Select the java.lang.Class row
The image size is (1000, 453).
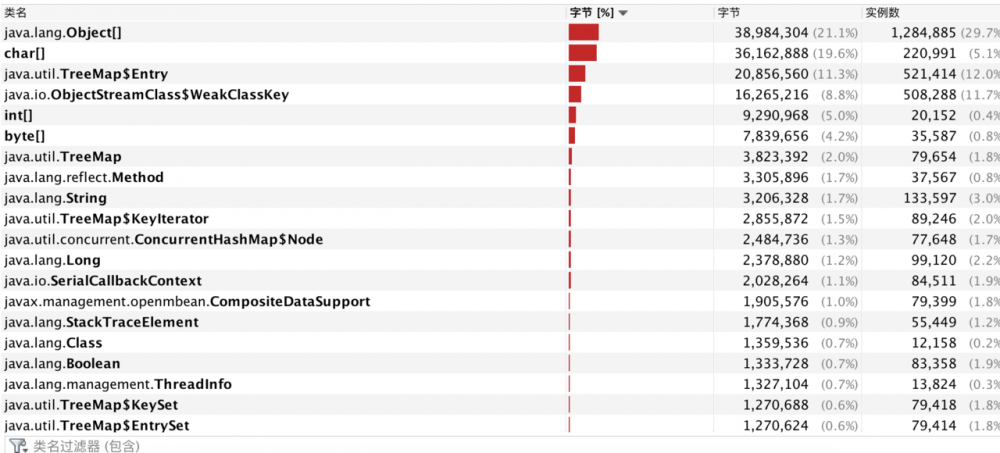pyautogui.click(x=500, y=343)
